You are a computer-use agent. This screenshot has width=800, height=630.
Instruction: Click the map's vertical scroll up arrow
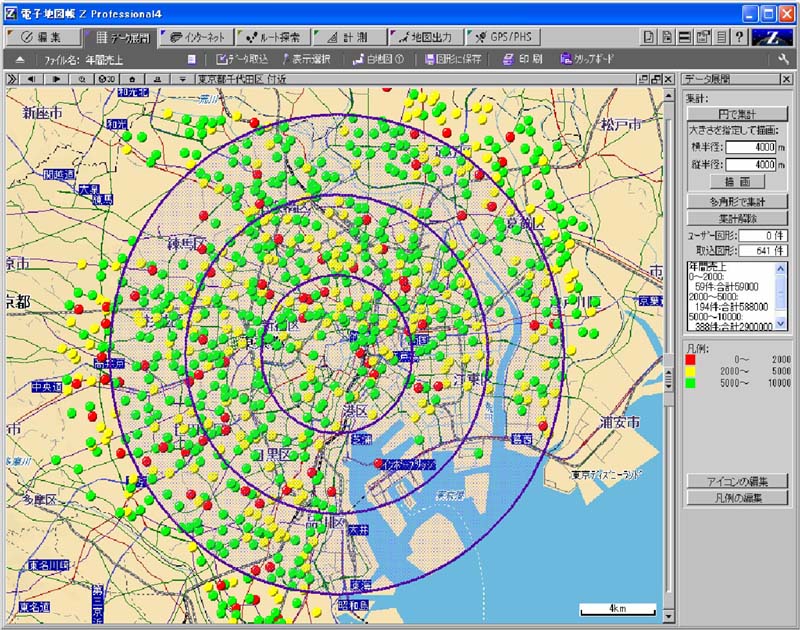[x=668, y=95]
